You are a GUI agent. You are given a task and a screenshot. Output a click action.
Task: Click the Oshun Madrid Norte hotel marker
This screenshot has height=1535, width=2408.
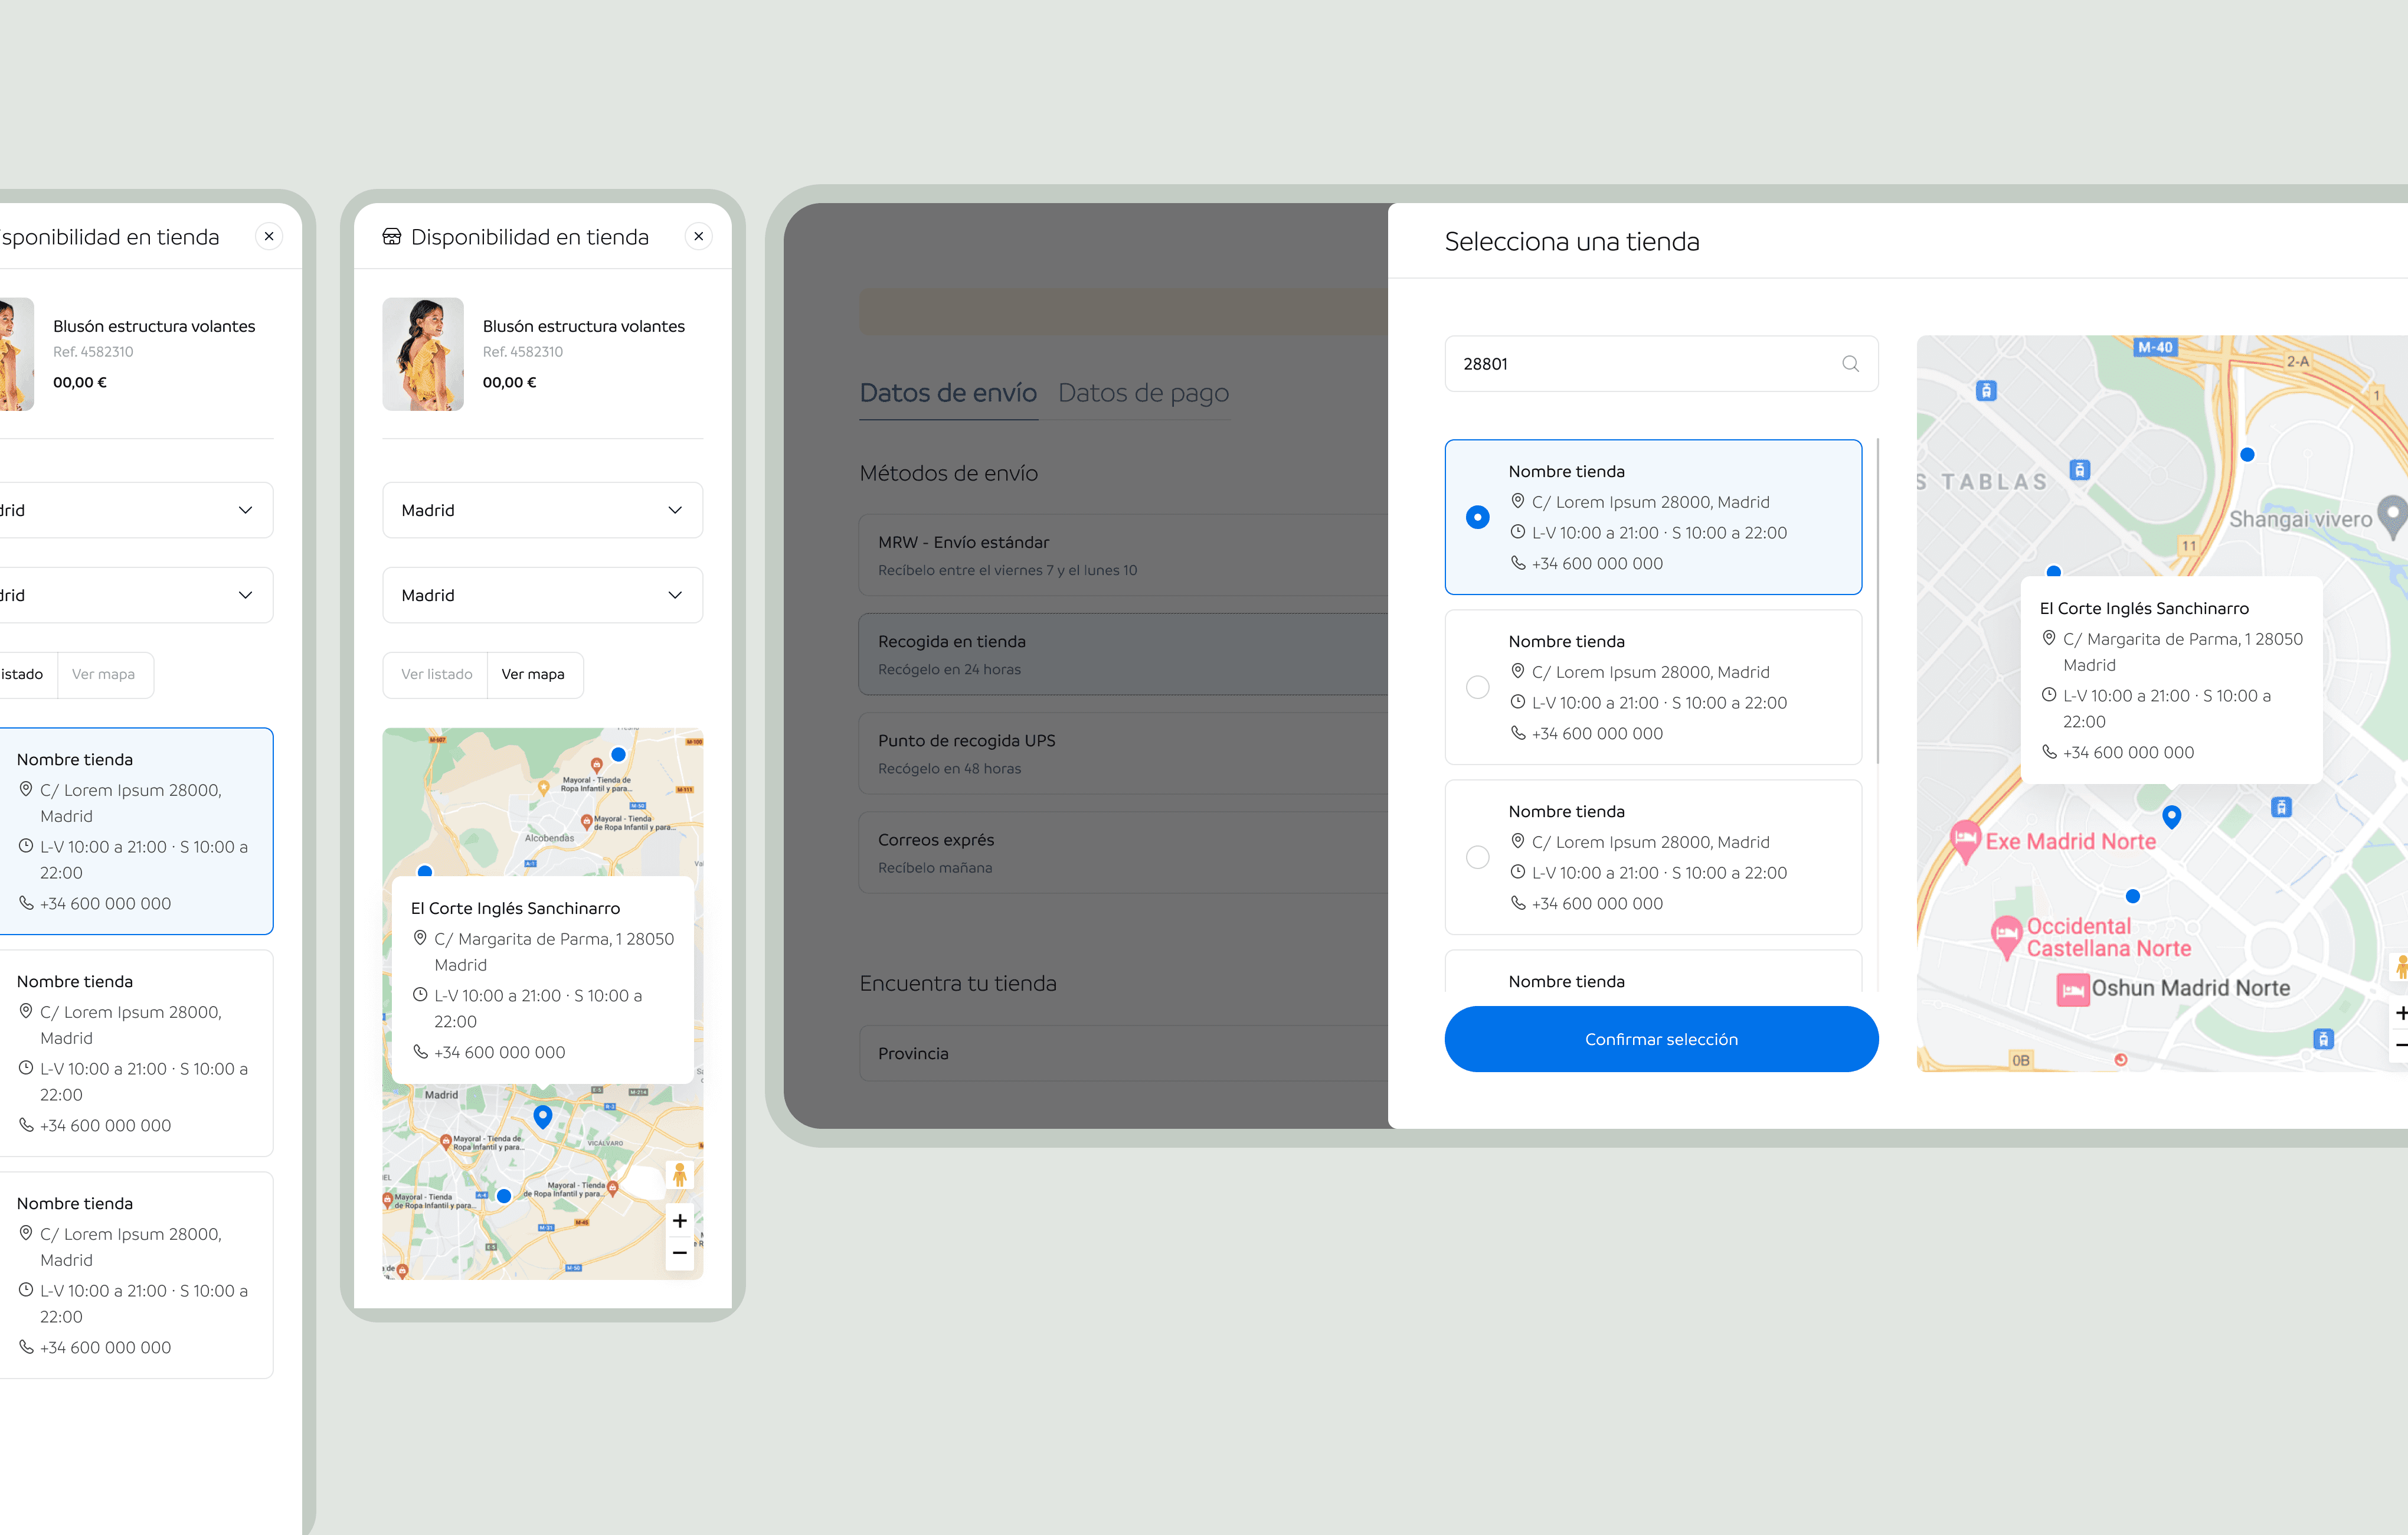pyautogui.click(x=2072, y=989)
